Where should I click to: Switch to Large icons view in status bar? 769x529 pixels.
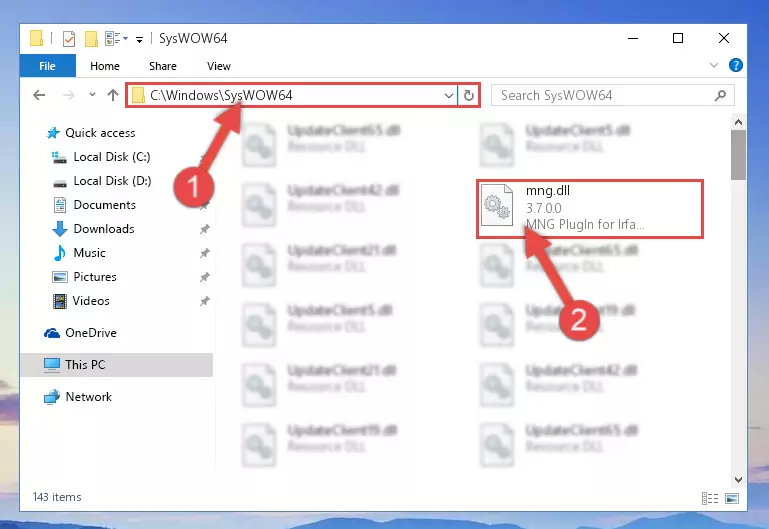pos(732,499)
